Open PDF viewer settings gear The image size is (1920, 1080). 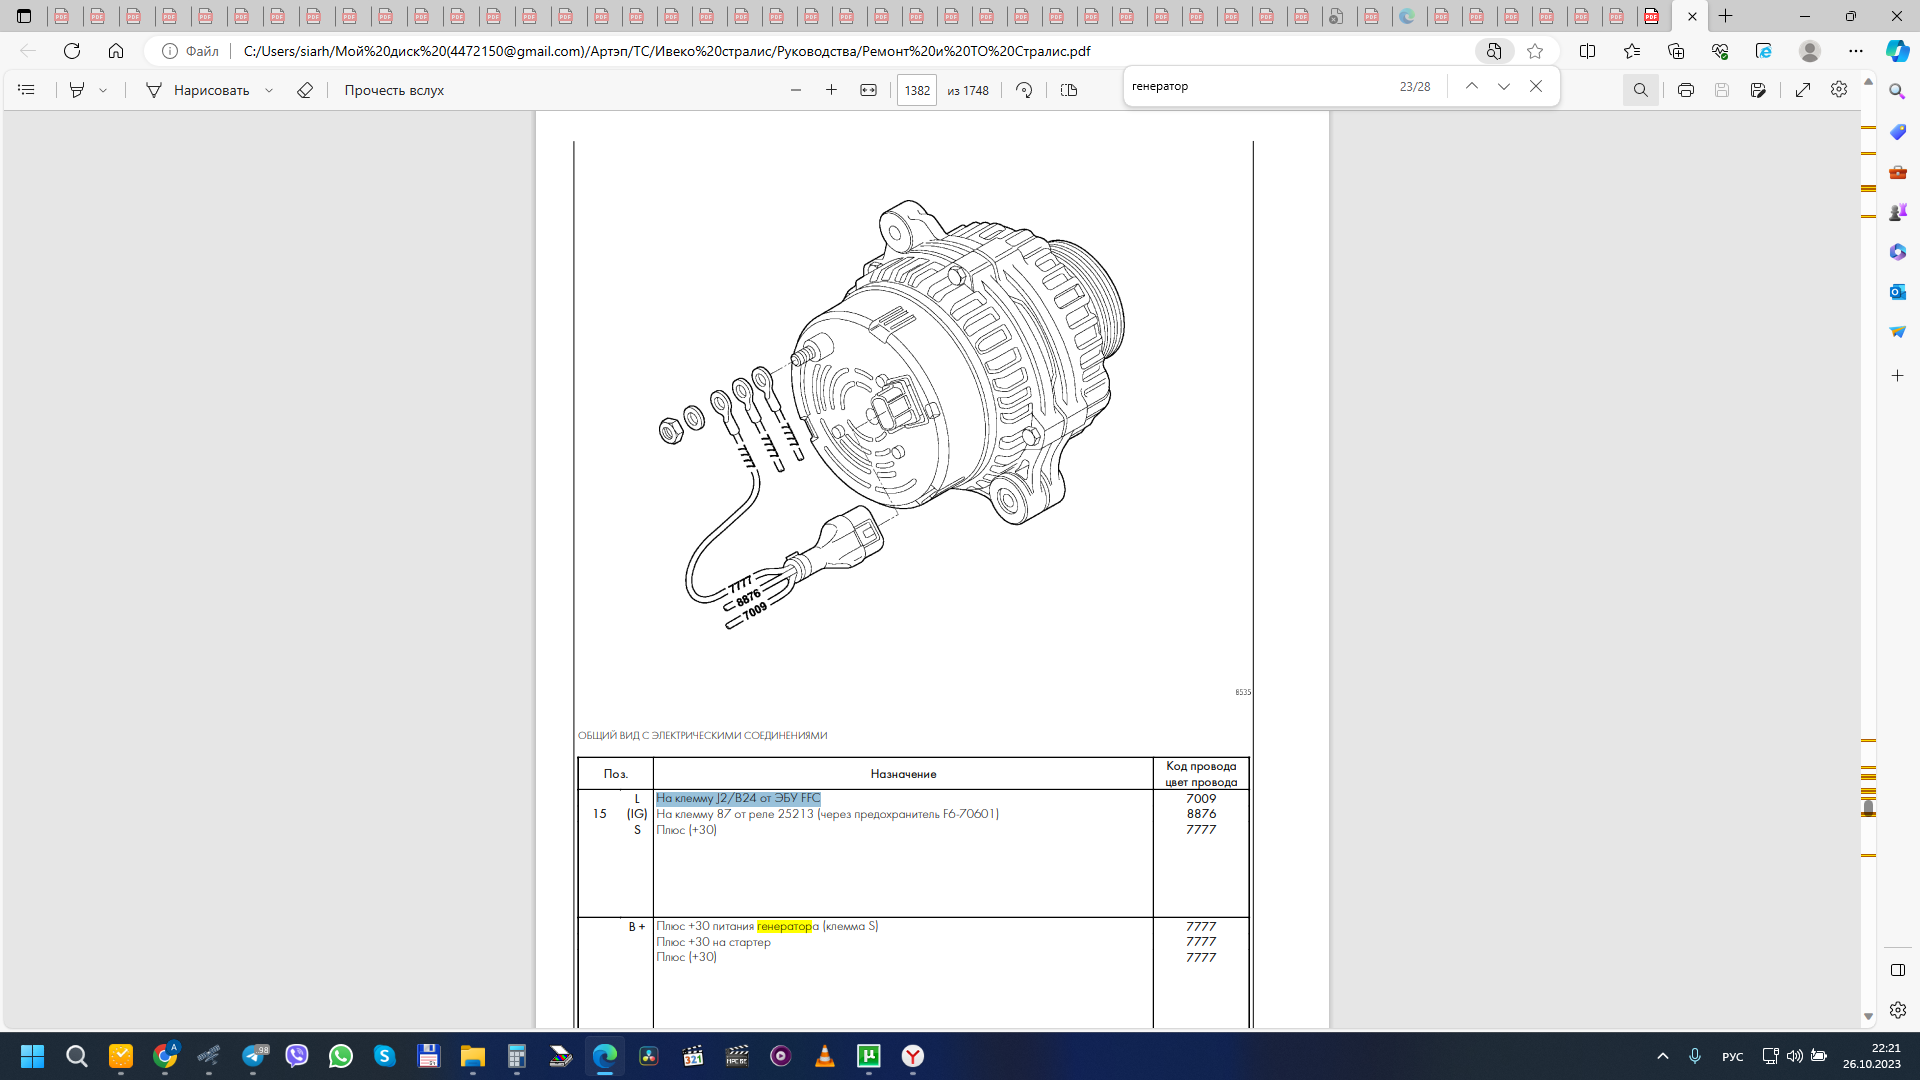1839,90
